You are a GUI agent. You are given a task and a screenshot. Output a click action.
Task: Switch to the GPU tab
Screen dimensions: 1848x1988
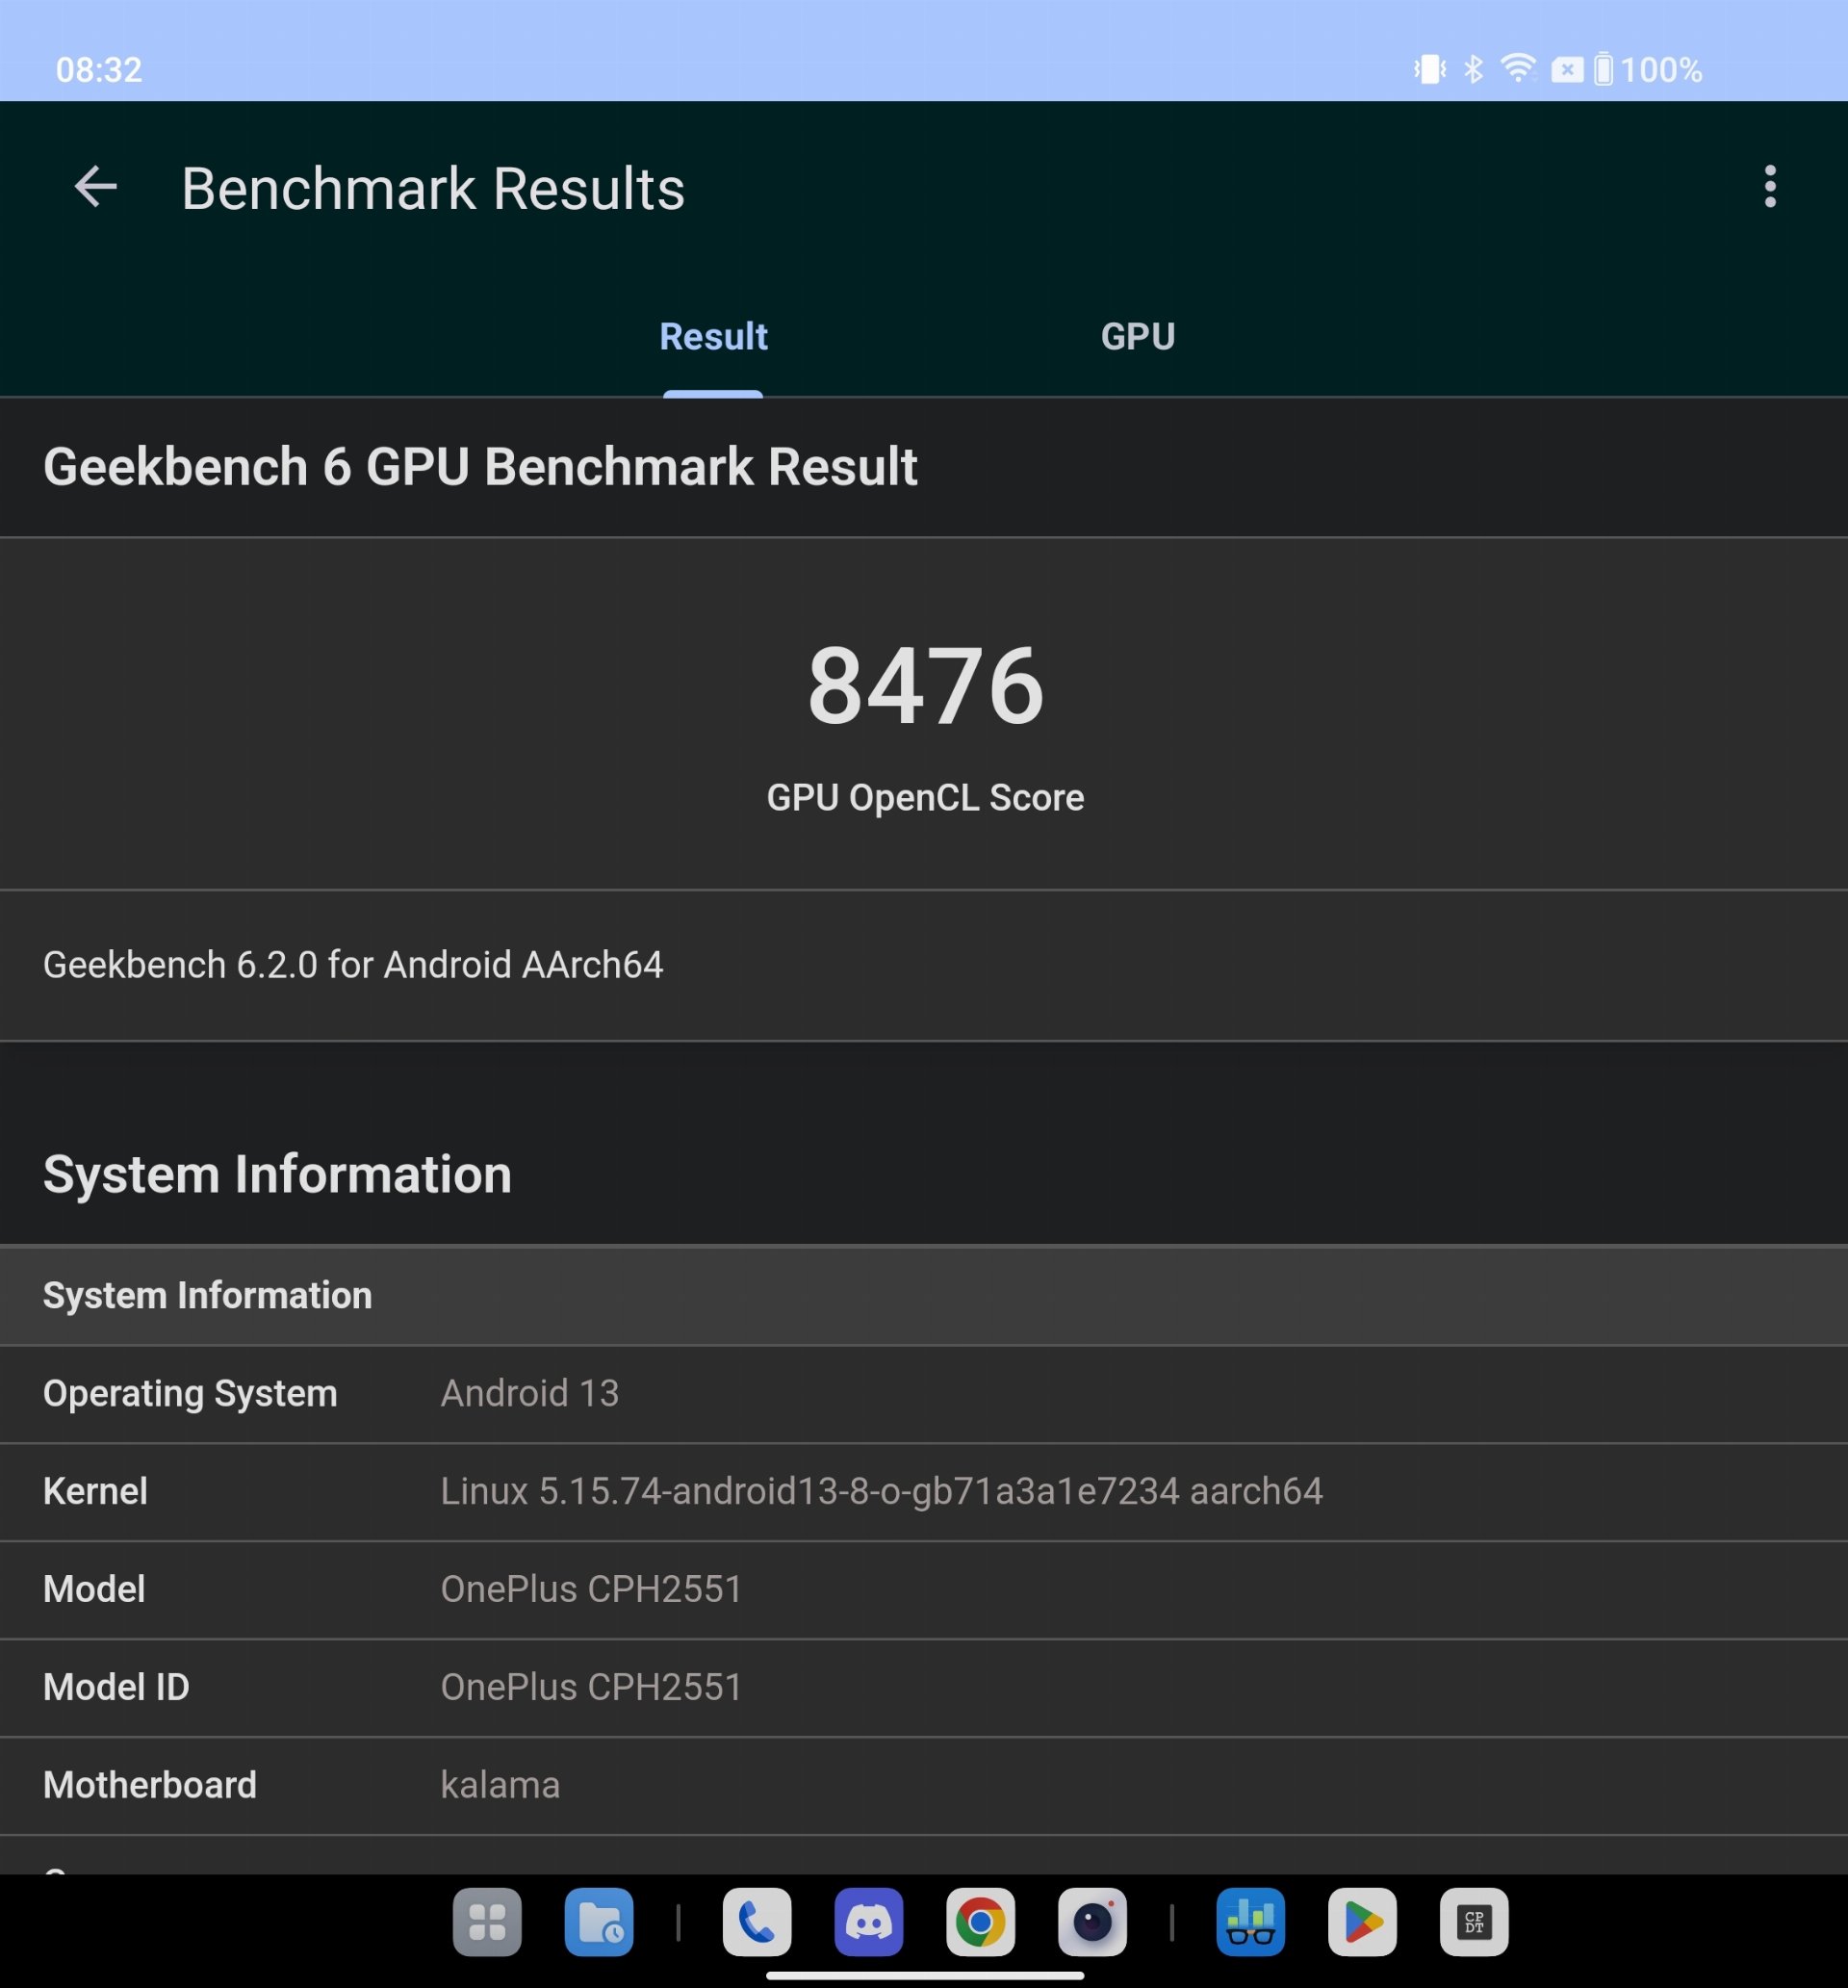(x=1137, y=337)
